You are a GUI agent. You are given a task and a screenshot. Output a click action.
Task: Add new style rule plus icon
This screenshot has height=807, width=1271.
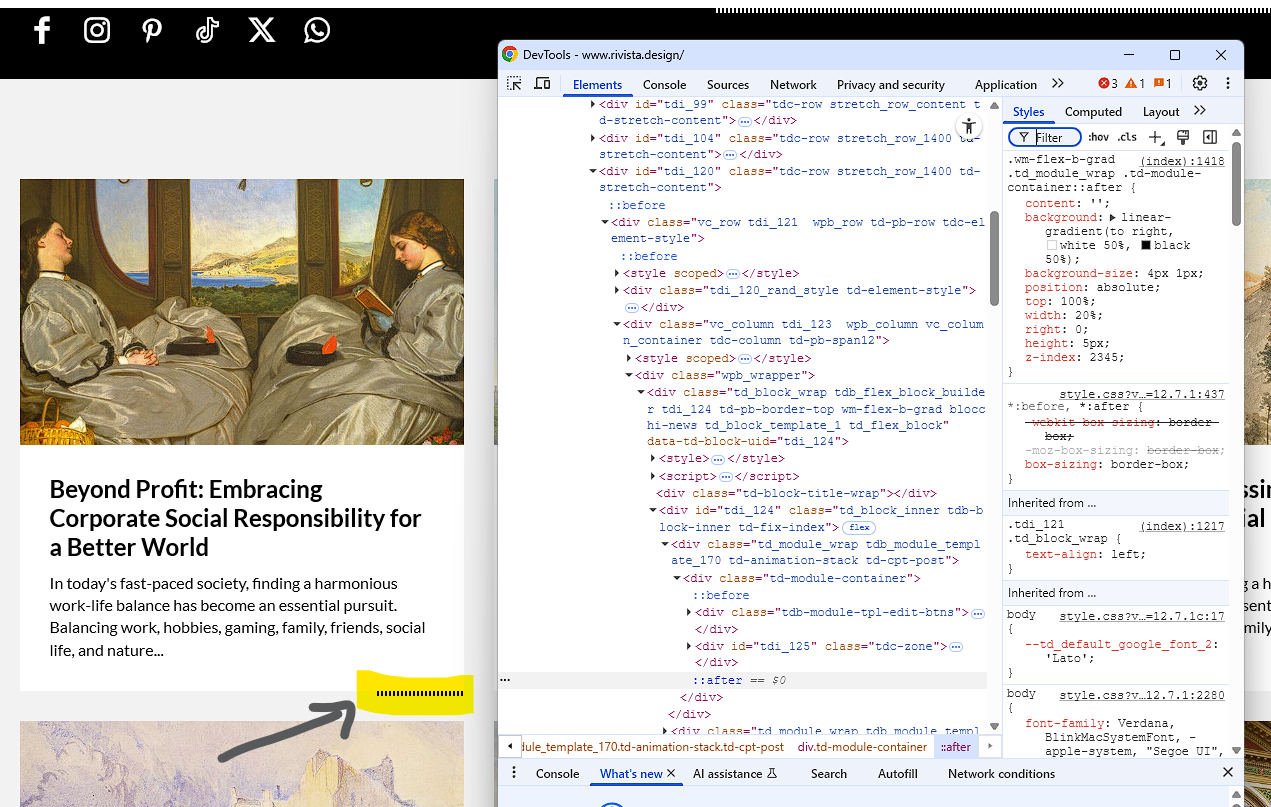[1155, 137]
